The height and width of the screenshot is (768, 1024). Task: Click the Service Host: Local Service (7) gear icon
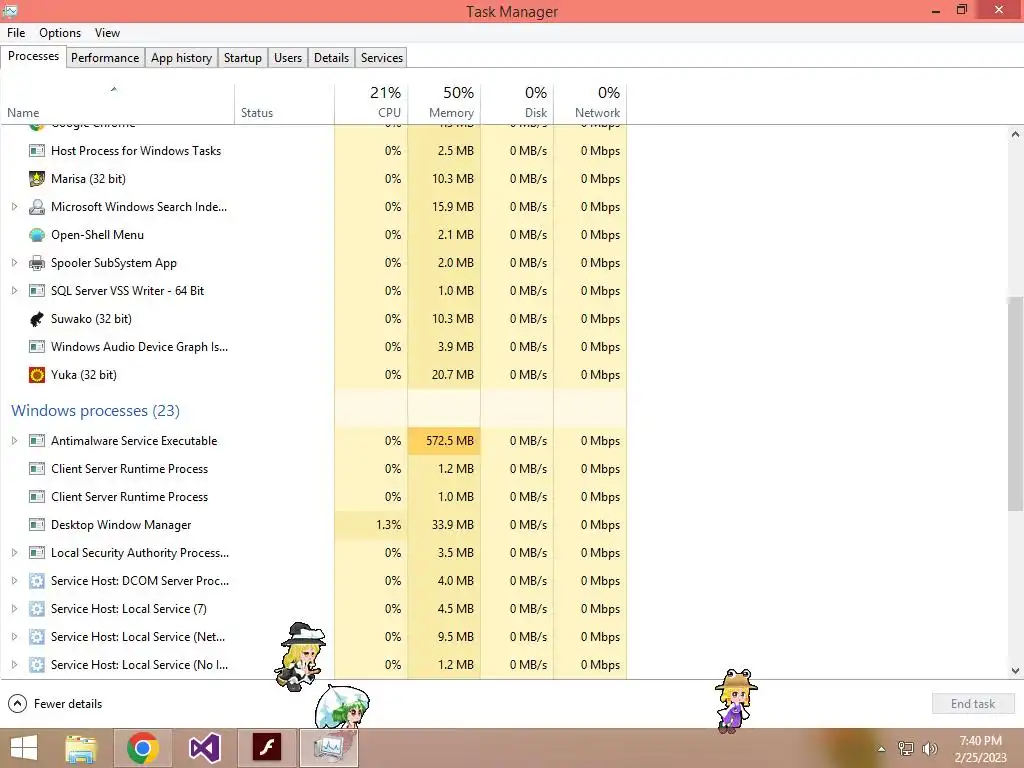pos(37,609)
